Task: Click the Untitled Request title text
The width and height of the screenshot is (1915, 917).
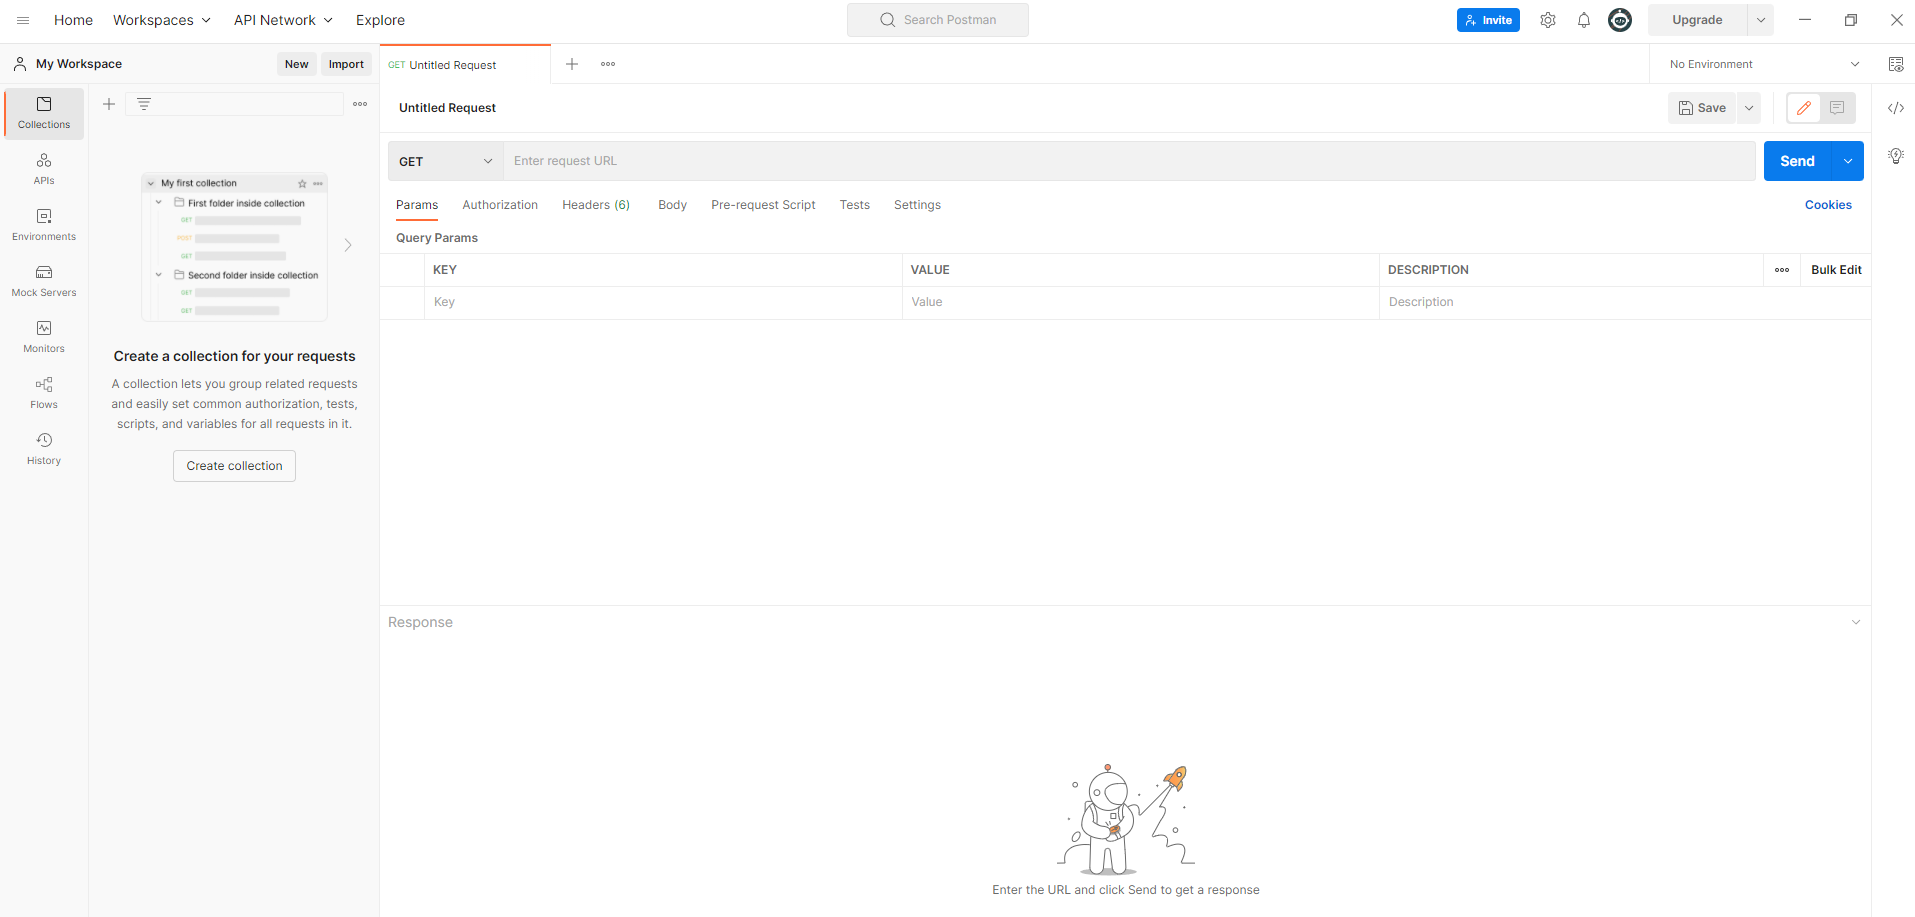Action: pyautogui.click(x=447, y=108)
